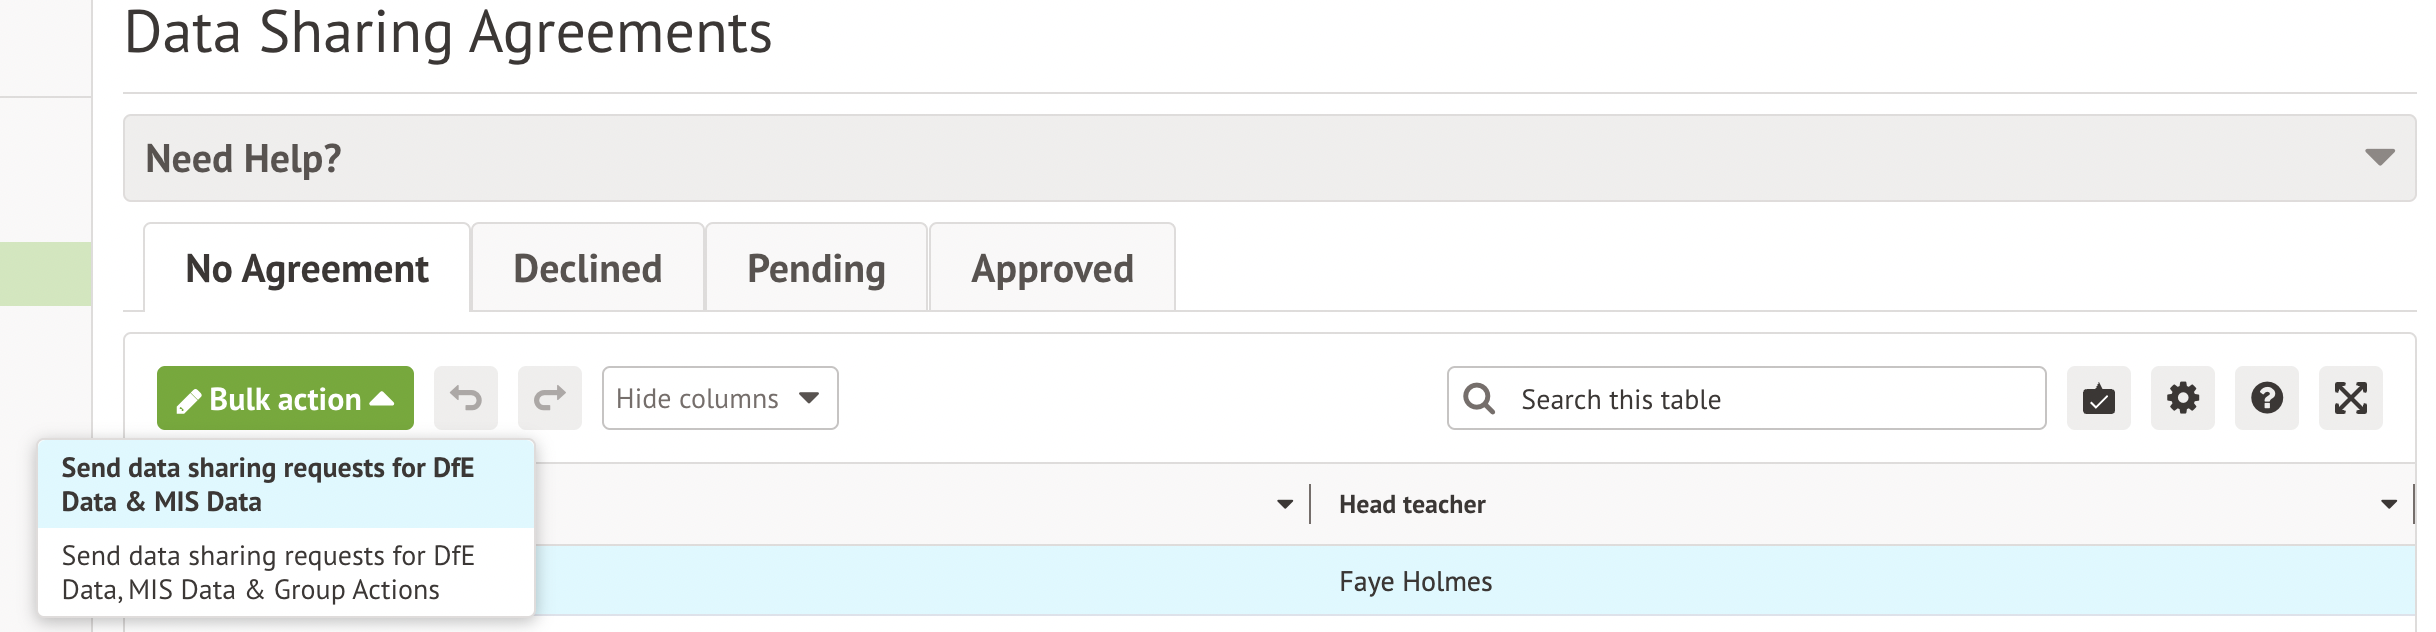Expand table to fullscreen icon
The height and width of the screenshot is (632, 2436).
[2350, 399]
